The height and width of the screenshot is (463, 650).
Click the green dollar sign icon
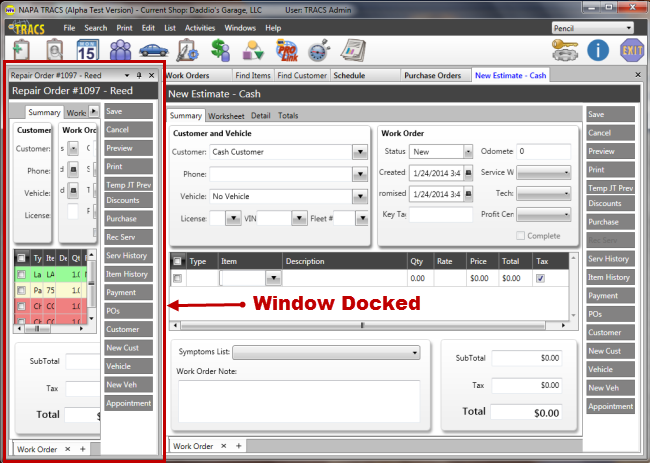220,50
